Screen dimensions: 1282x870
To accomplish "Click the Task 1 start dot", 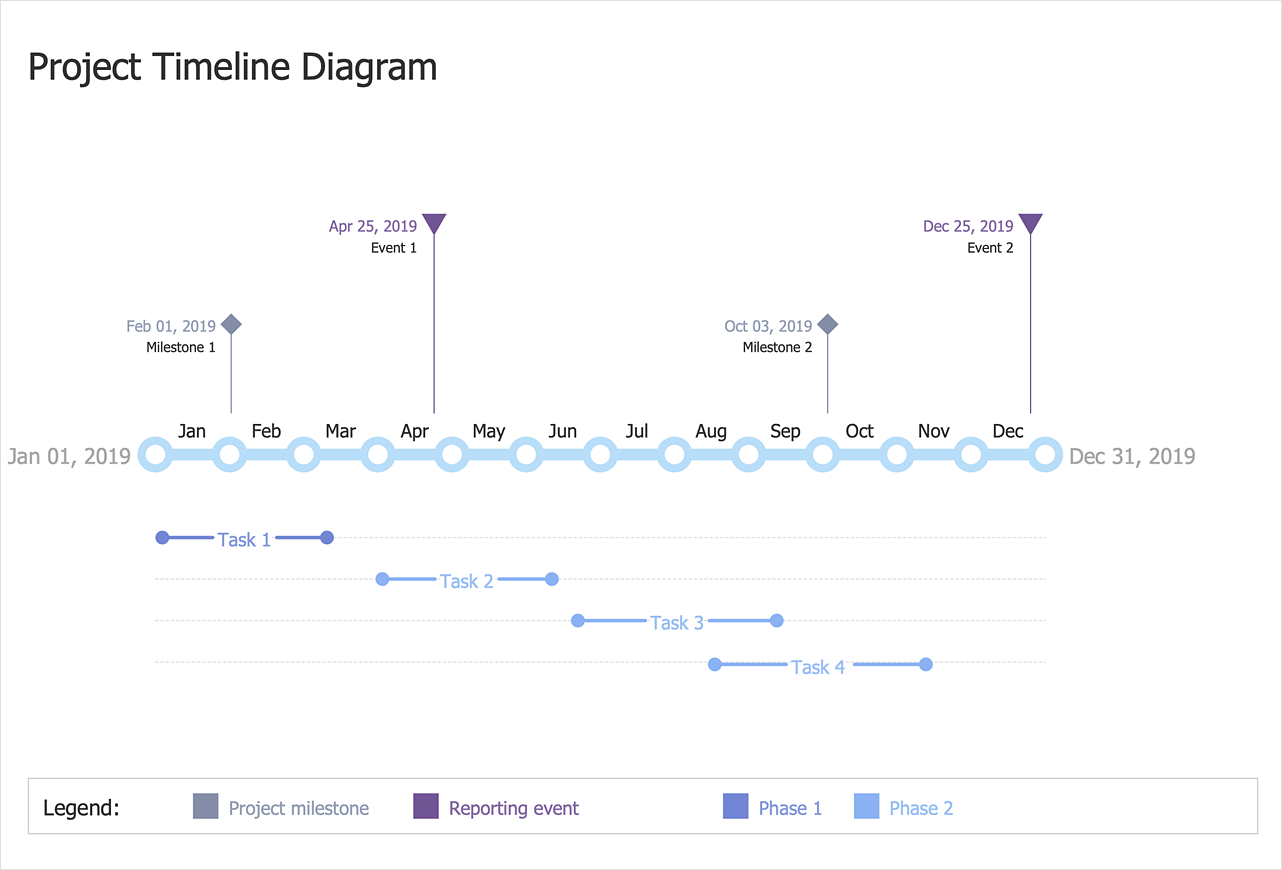I will [162, 538].
